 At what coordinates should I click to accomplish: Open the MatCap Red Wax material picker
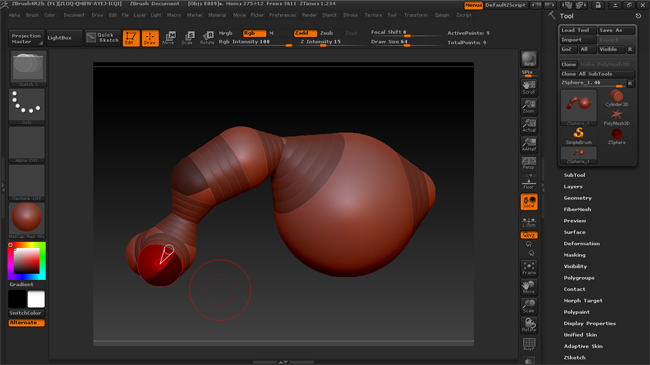tap(27, 221)
